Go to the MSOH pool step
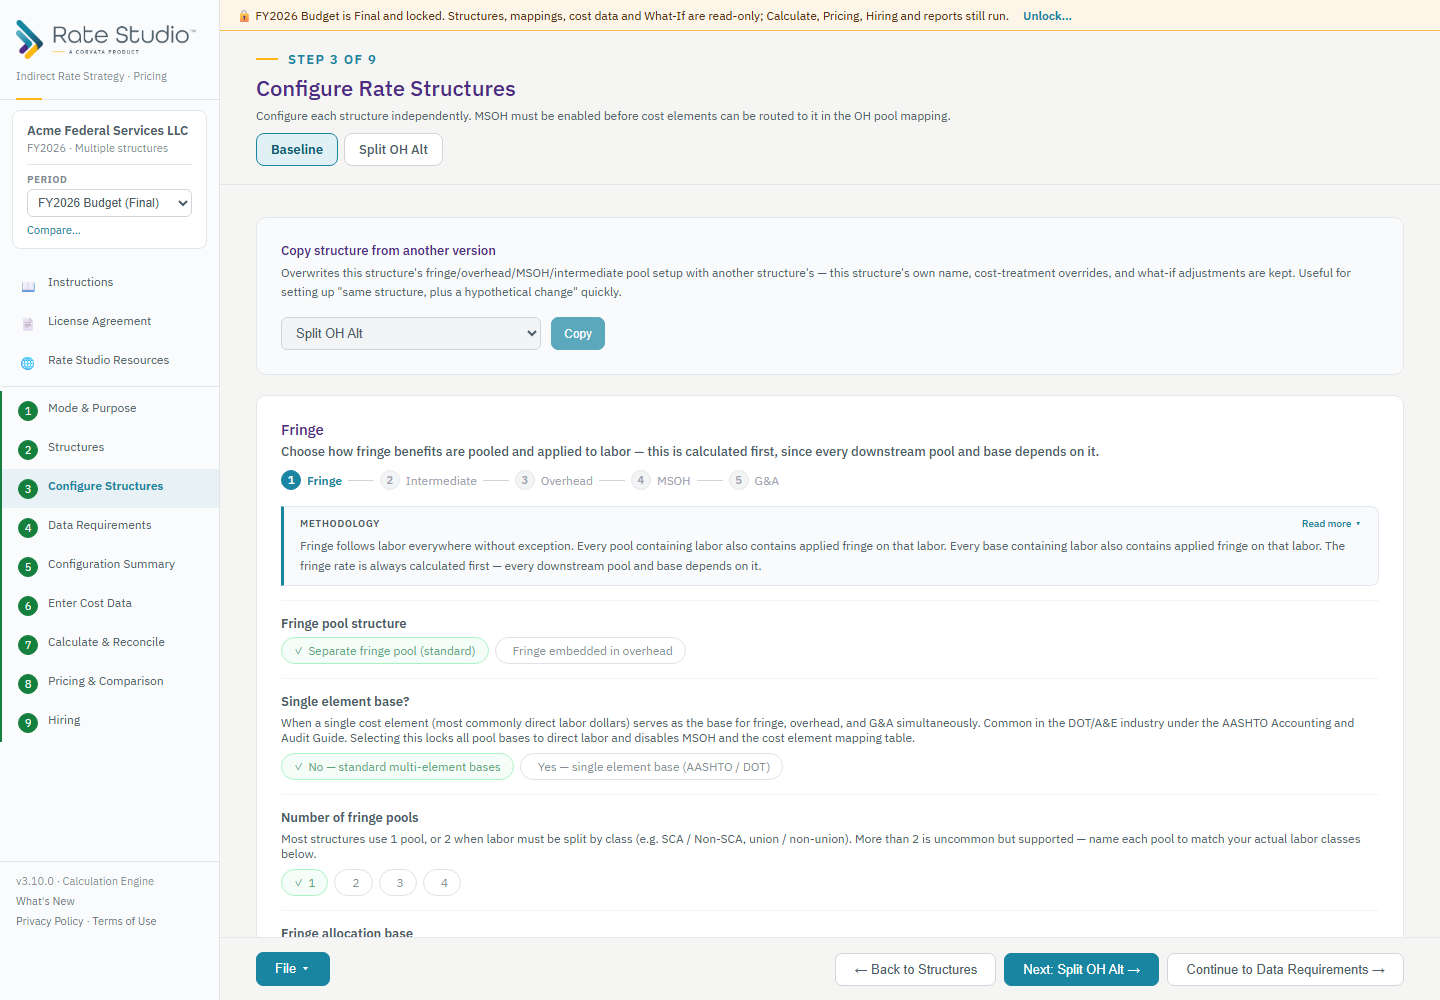The width and height of the screenshot is (1440, 1000). click(661, 481)
